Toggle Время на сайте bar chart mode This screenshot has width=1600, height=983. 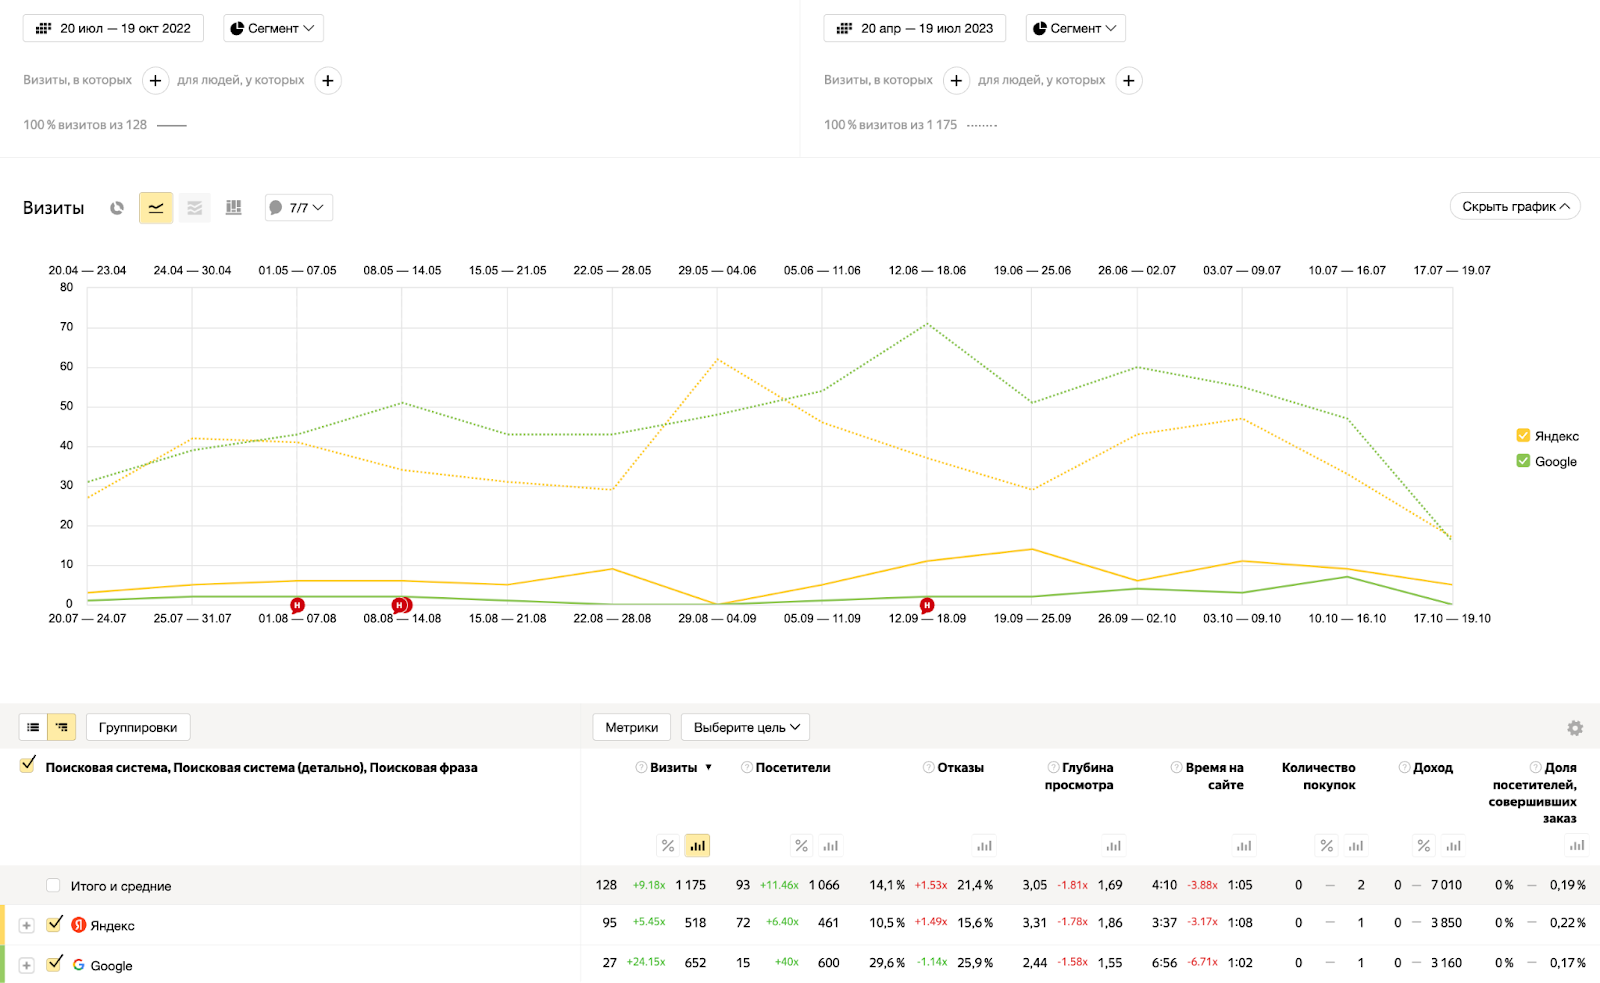point(1244,846)
